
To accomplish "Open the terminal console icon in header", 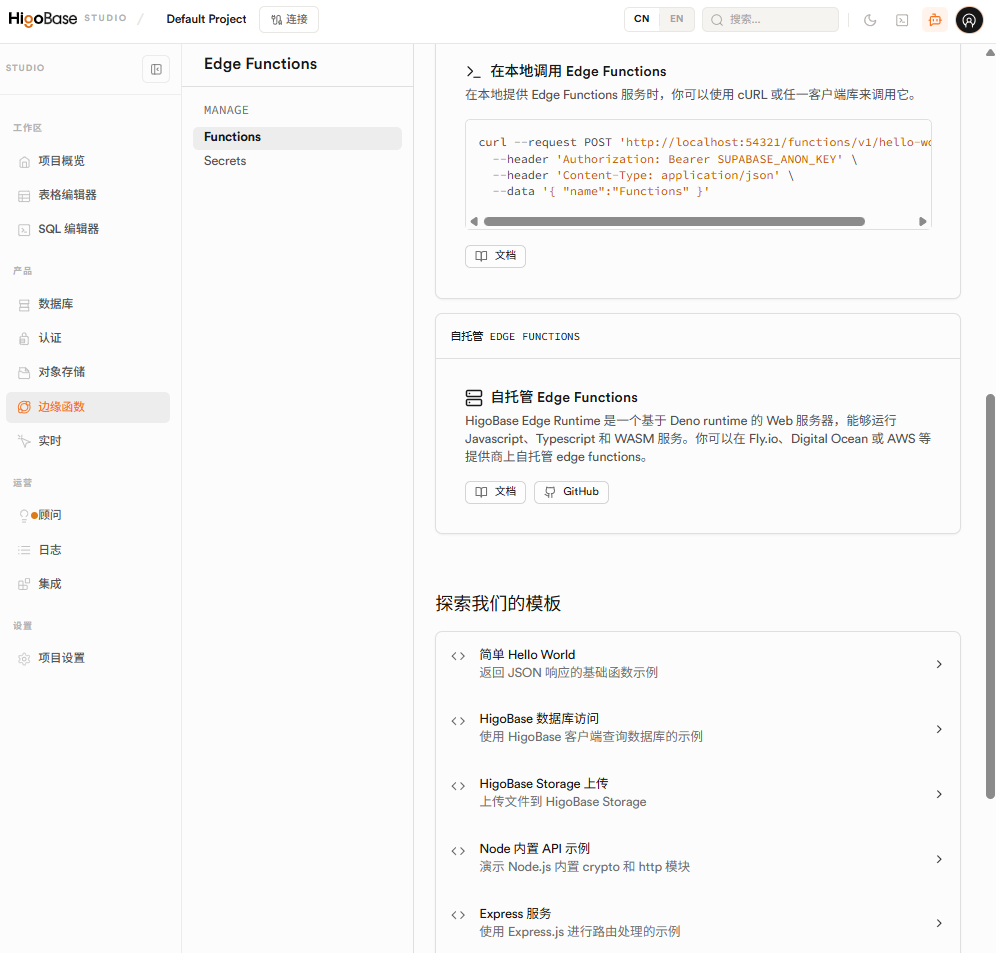I will tap(901, 20).
